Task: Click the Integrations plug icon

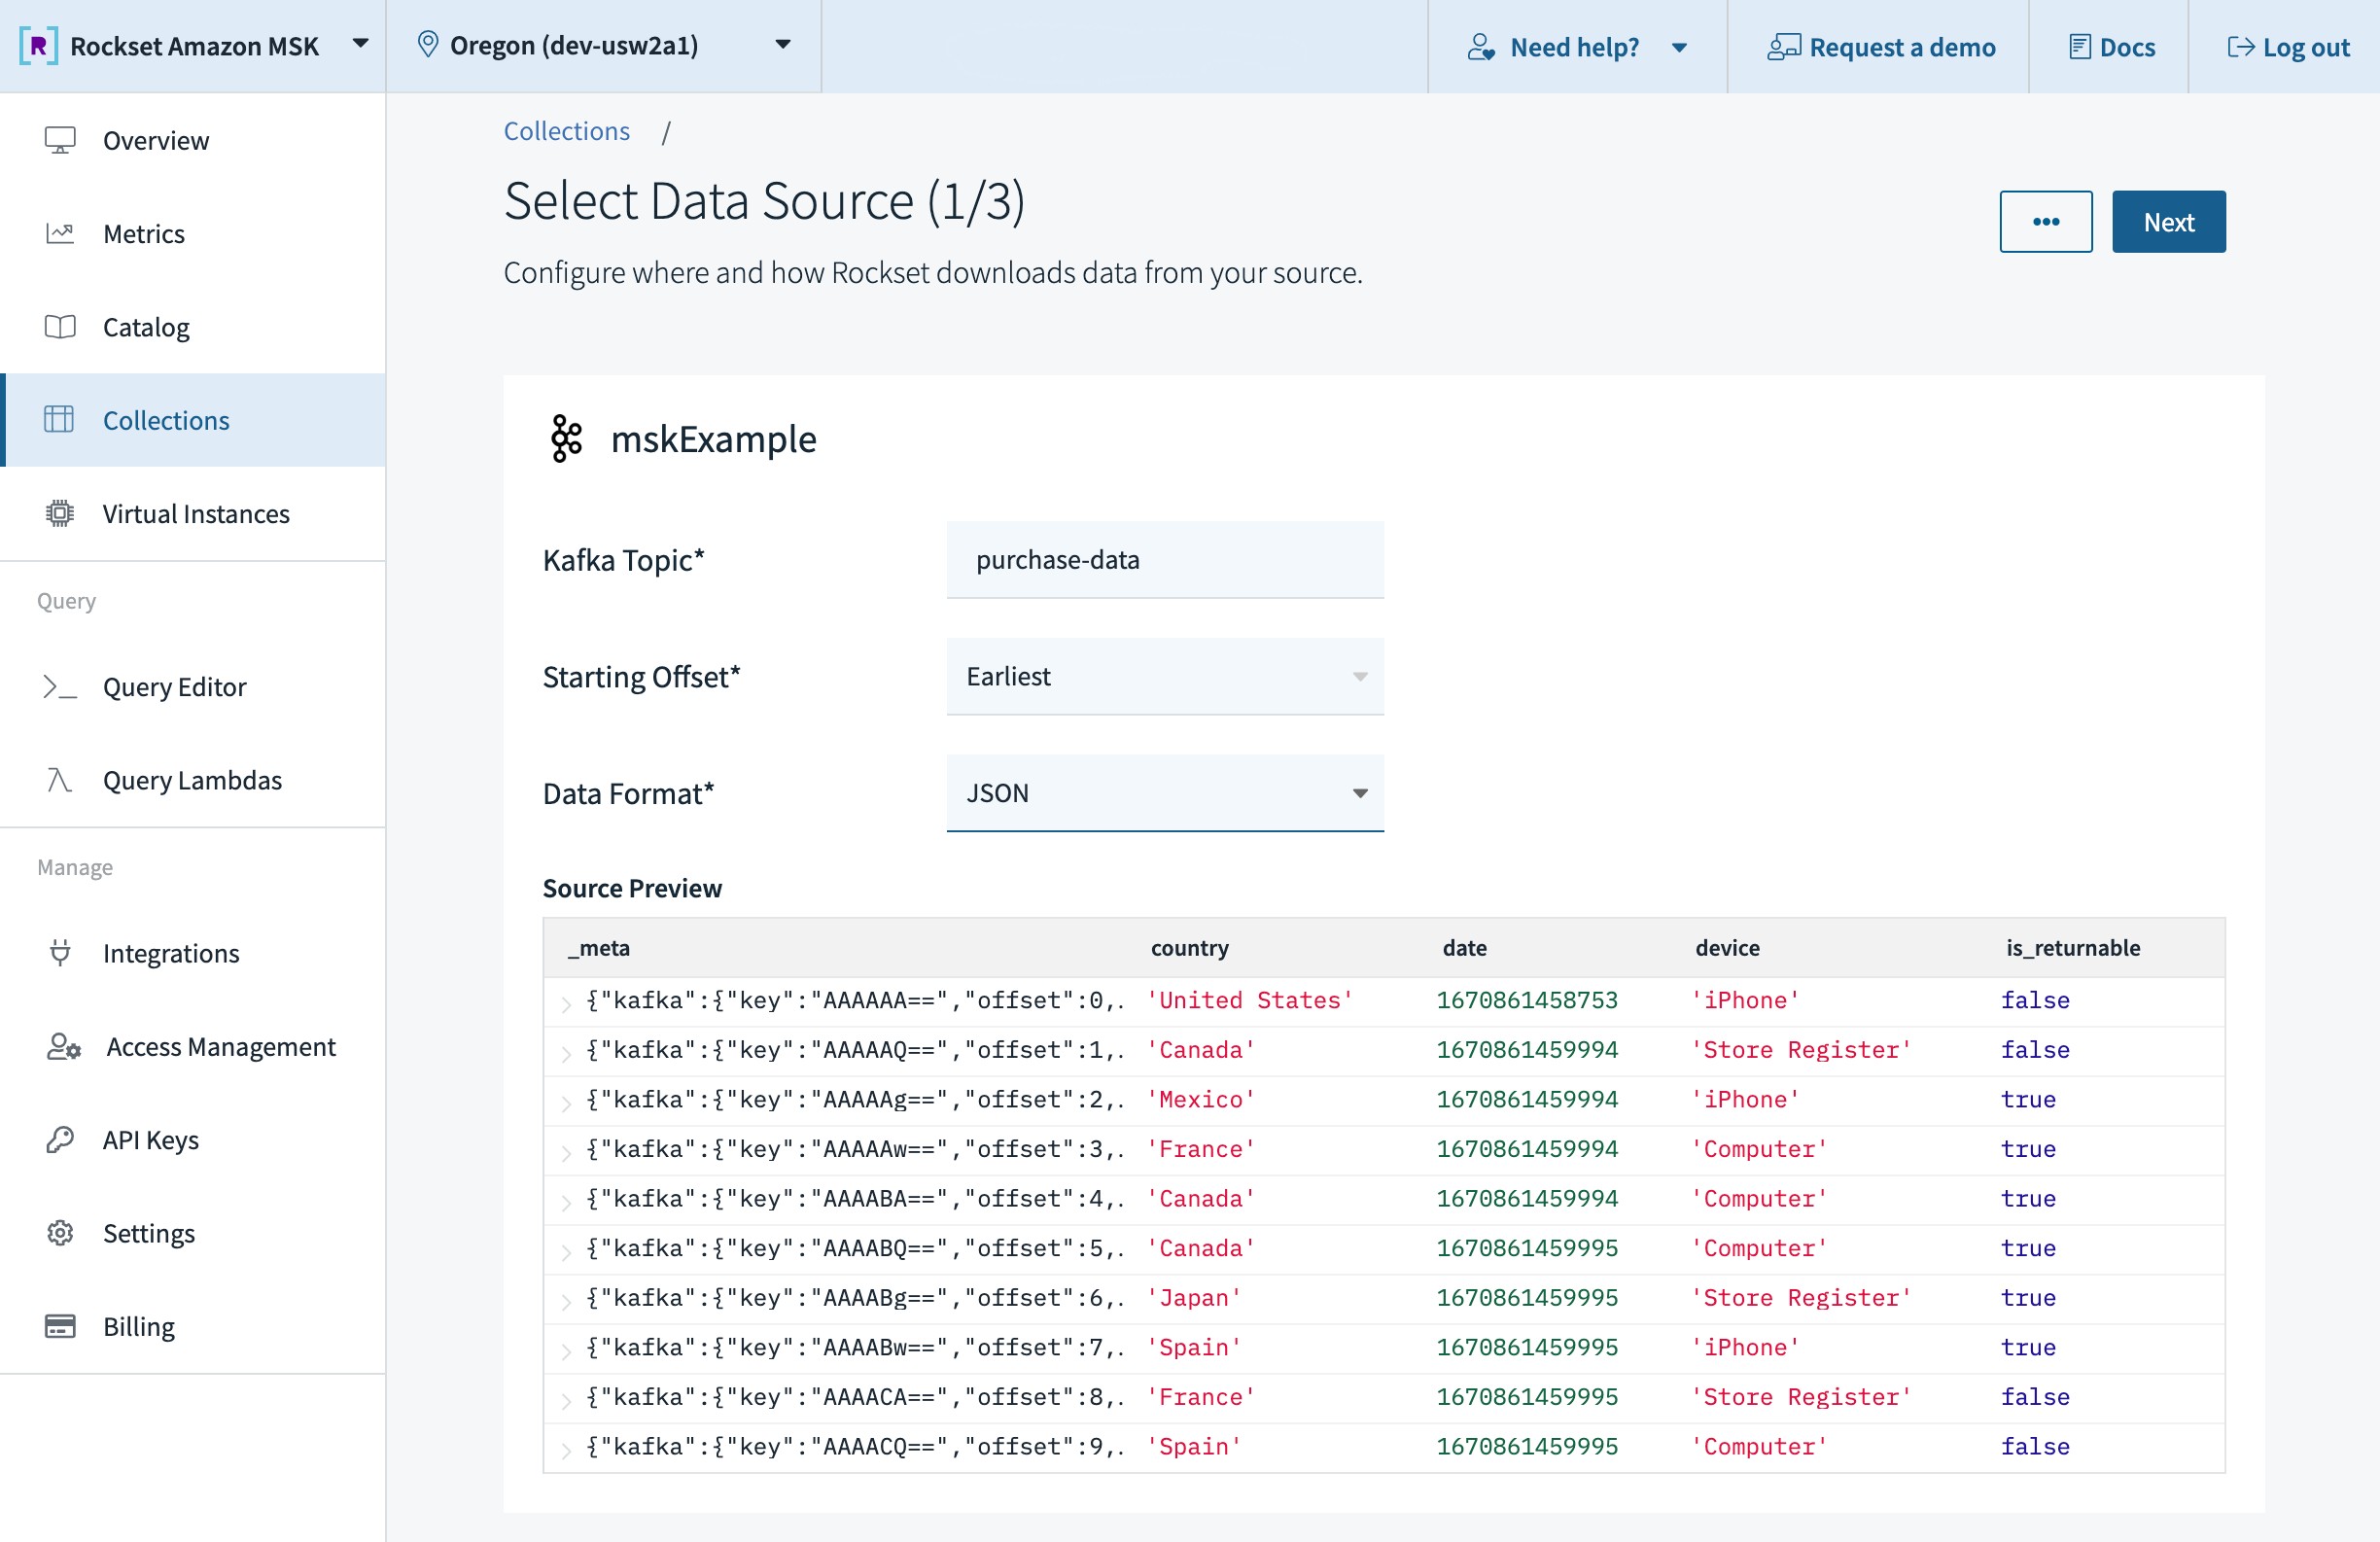Action: click(60, 952)
